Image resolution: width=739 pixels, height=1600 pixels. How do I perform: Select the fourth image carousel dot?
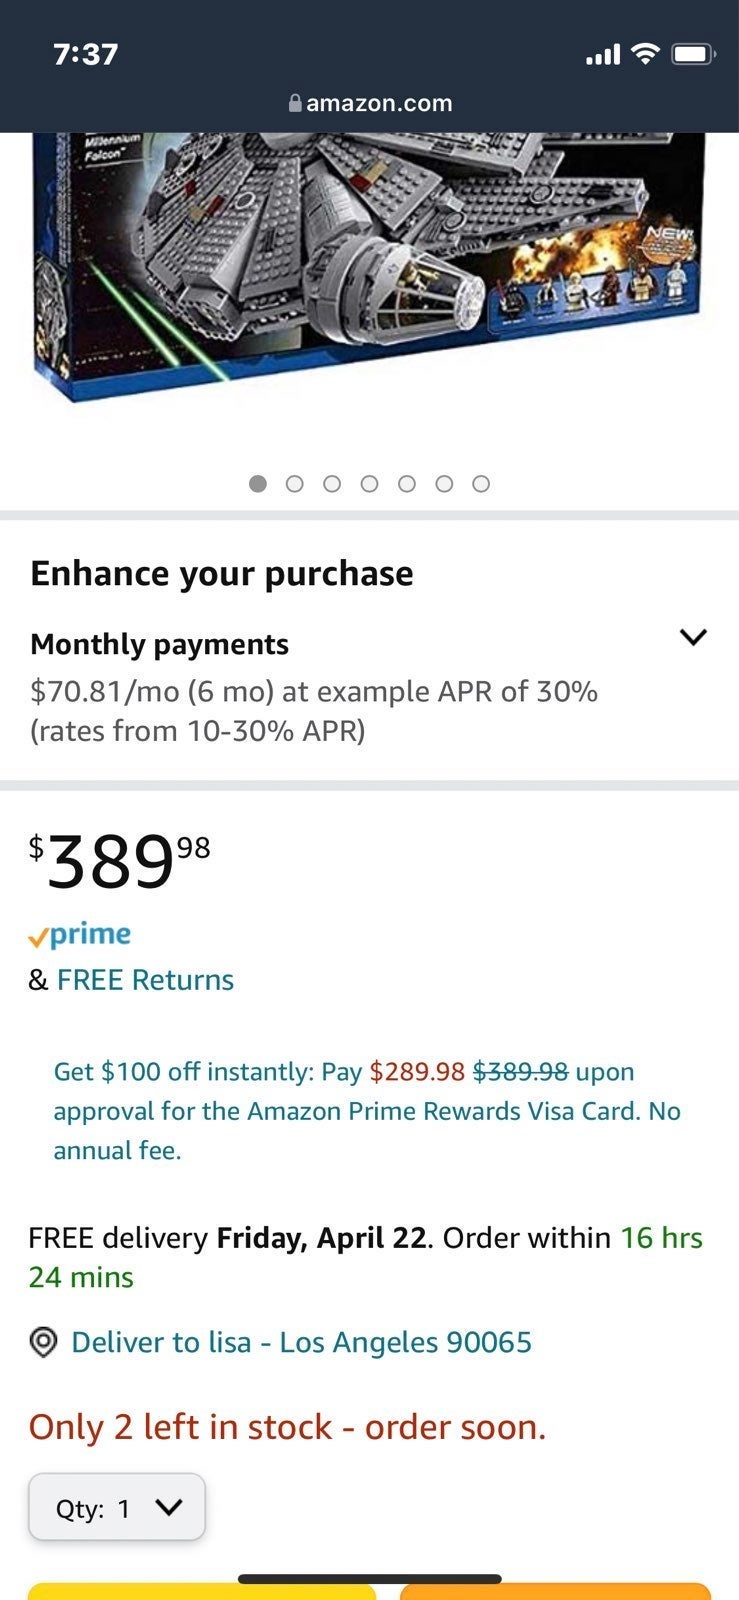[369, 484]
